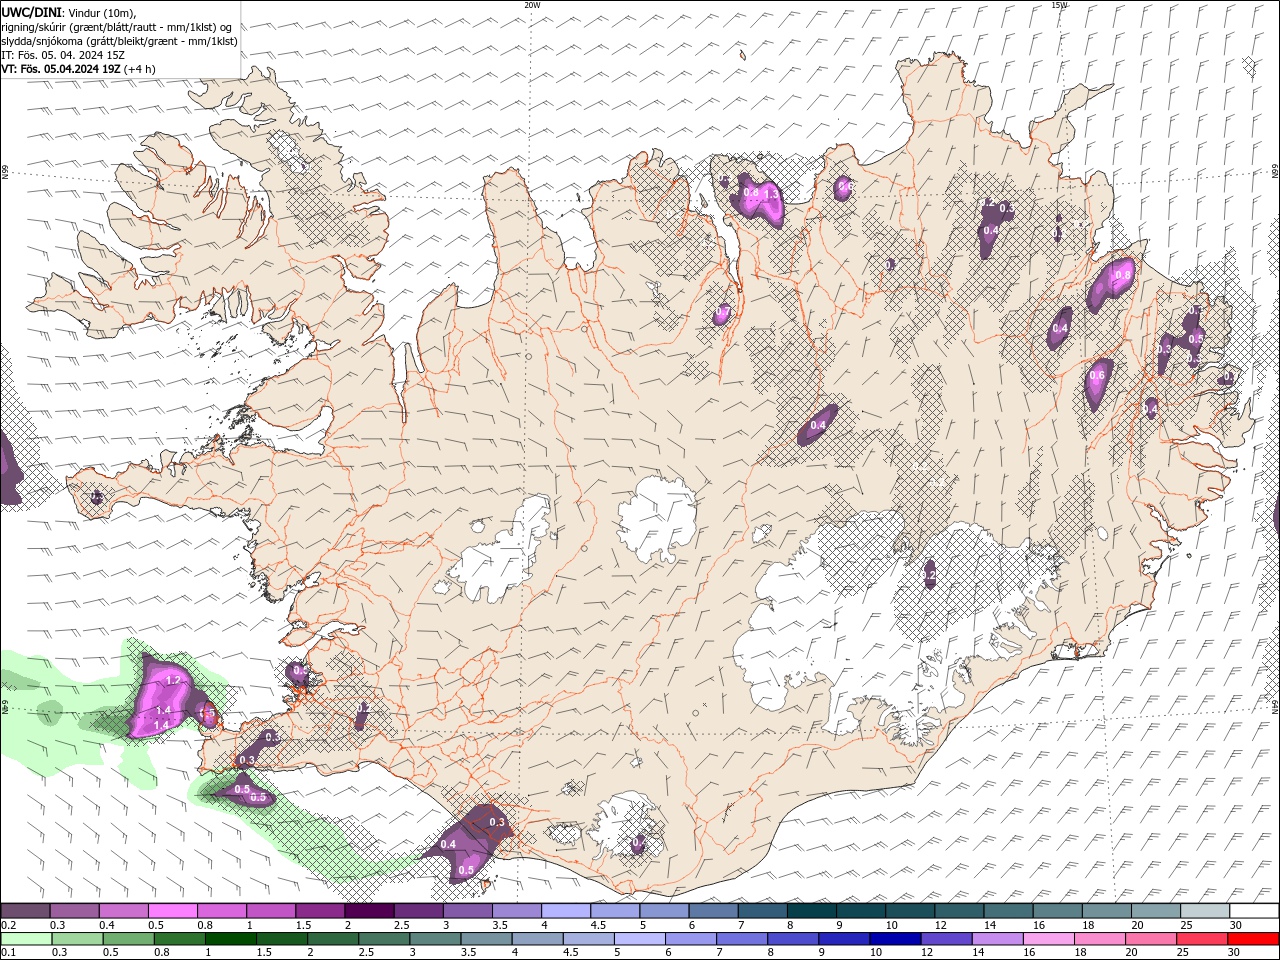Click the 0.2 swatch in sleet/snow legend
This screenshot has width=1280, height=960.
(x=26, y=911)
